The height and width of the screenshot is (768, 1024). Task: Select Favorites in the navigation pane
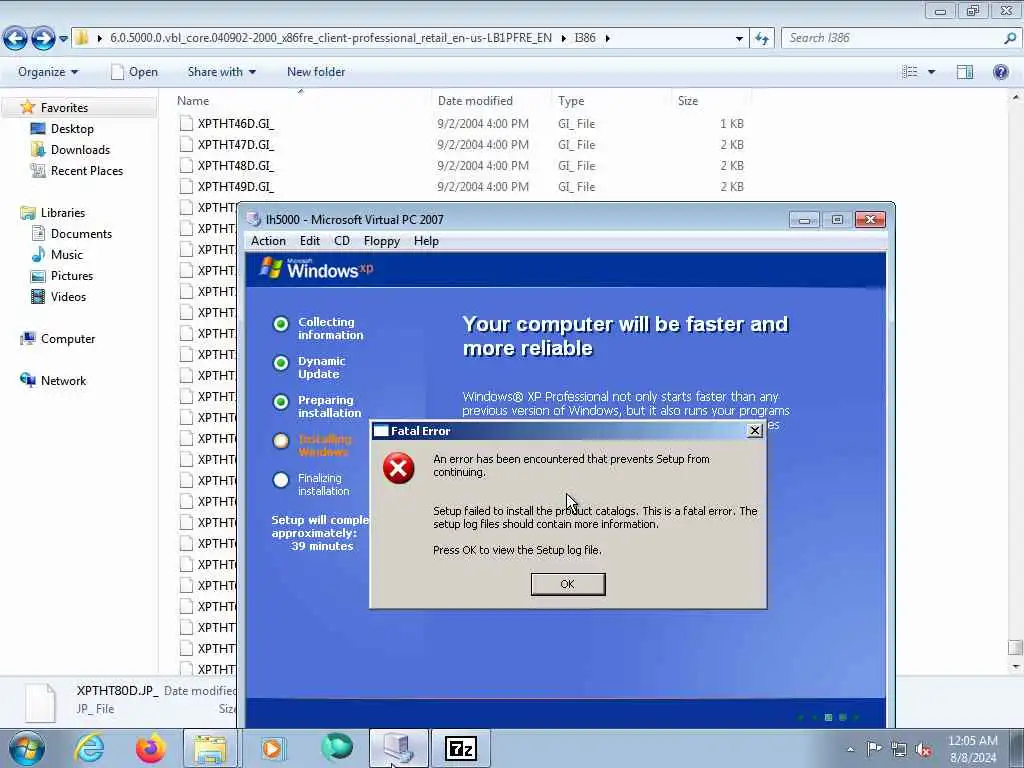coord(64,108)
